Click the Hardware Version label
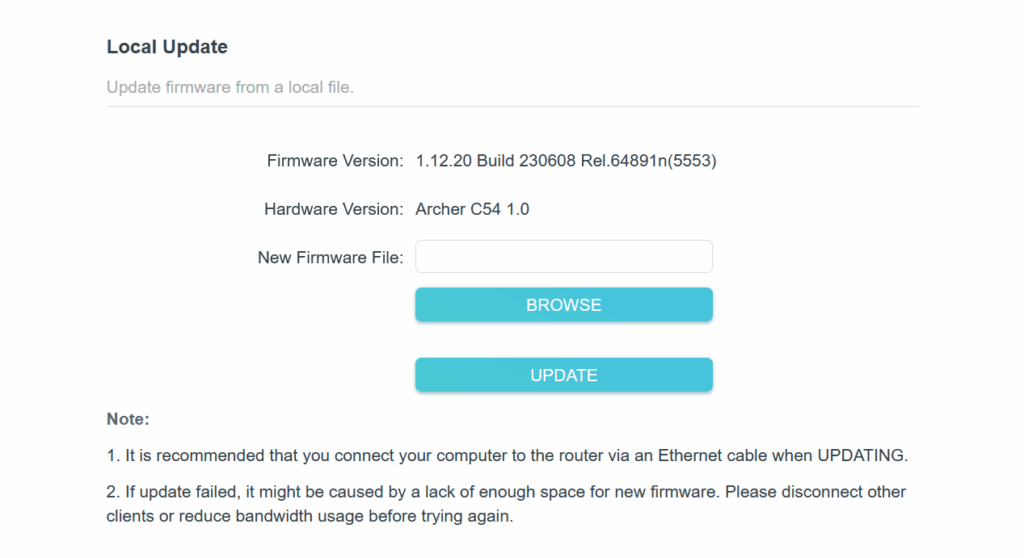 [333, 209]
